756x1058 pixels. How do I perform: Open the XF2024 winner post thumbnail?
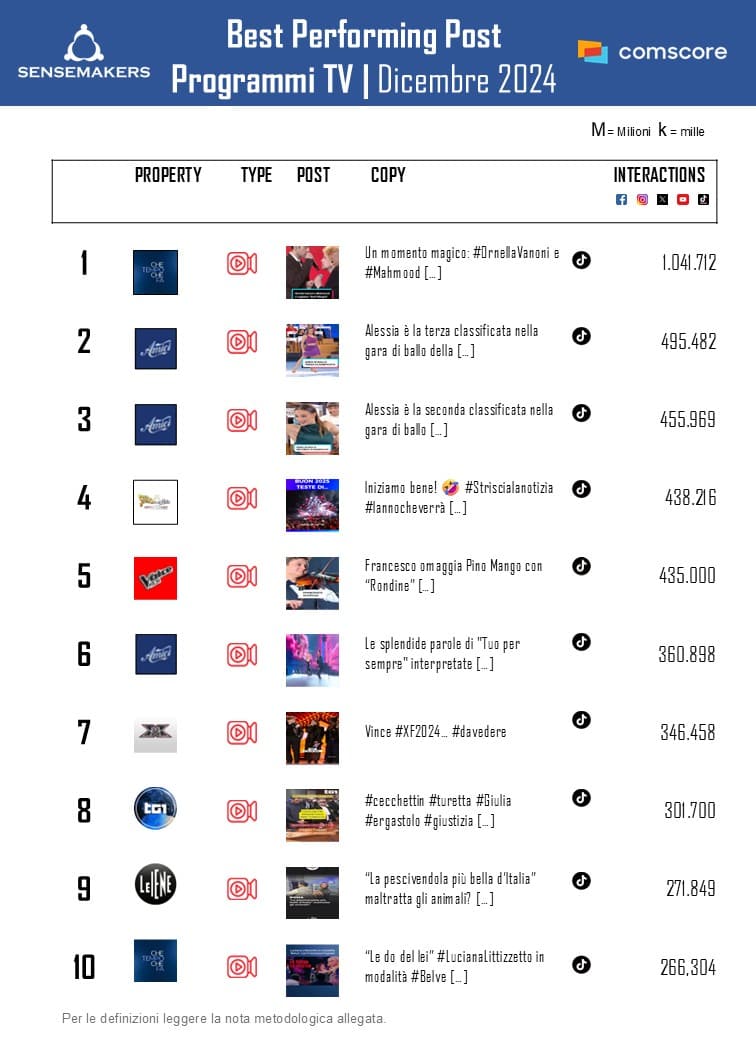(312, 738)
